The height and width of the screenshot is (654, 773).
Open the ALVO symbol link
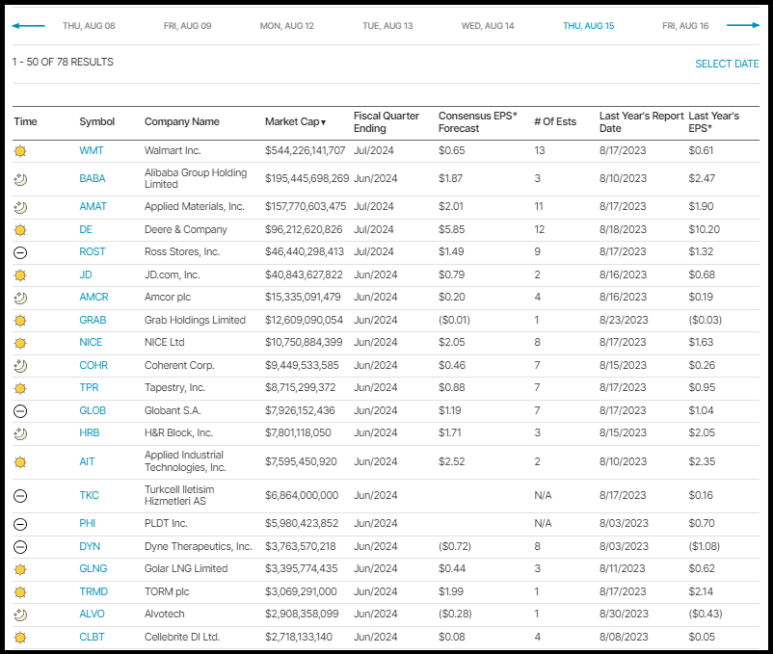pyautogui.click(x=92, y=614)
